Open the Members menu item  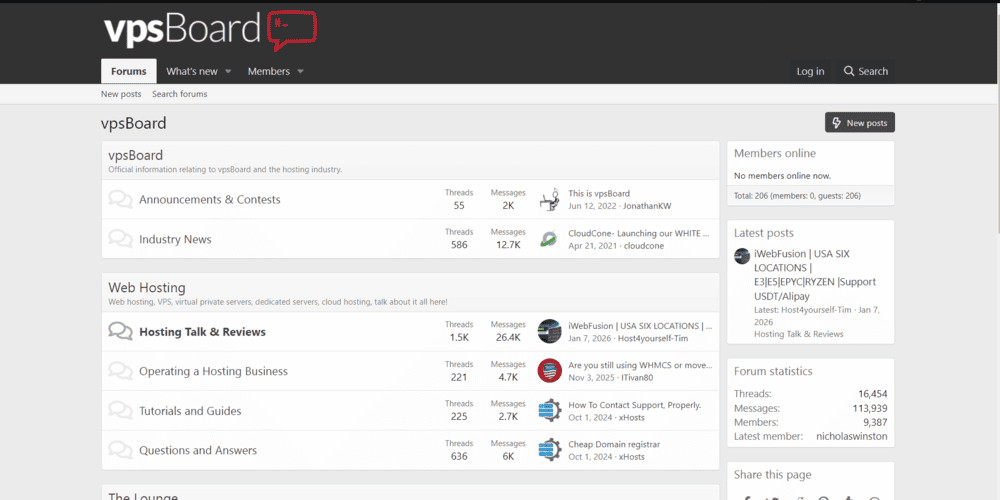(268, 71)
